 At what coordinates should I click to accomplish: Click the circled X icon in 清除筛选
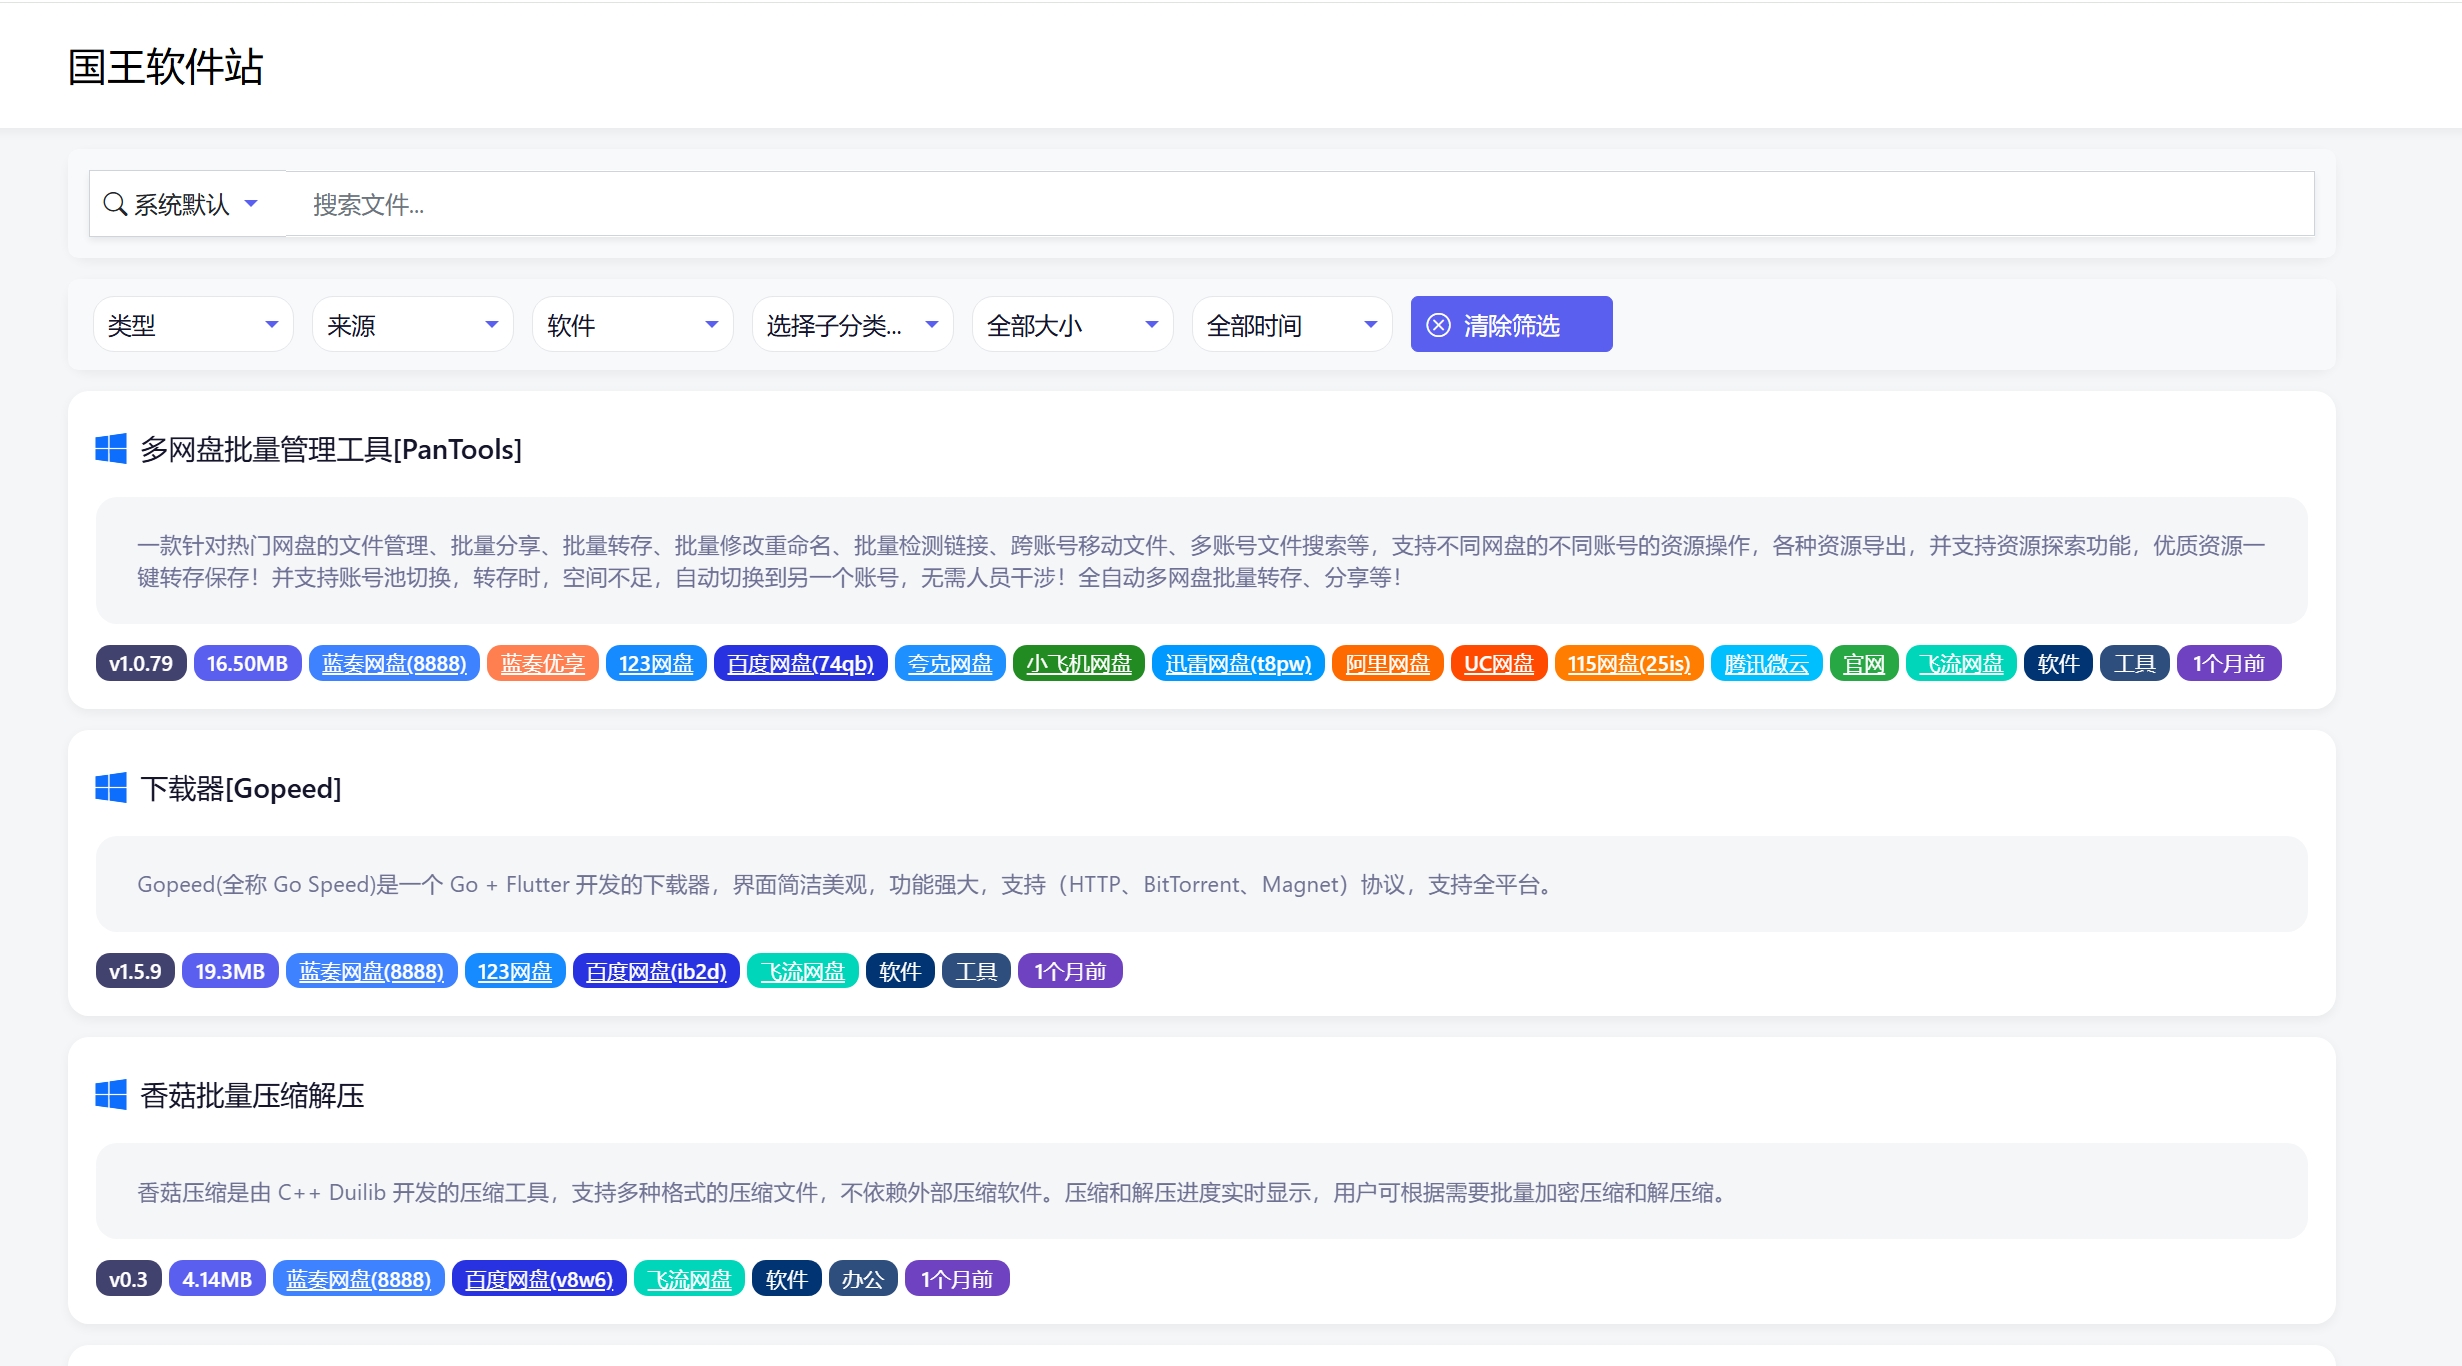pyautogui.click(x=1438, y=325)
